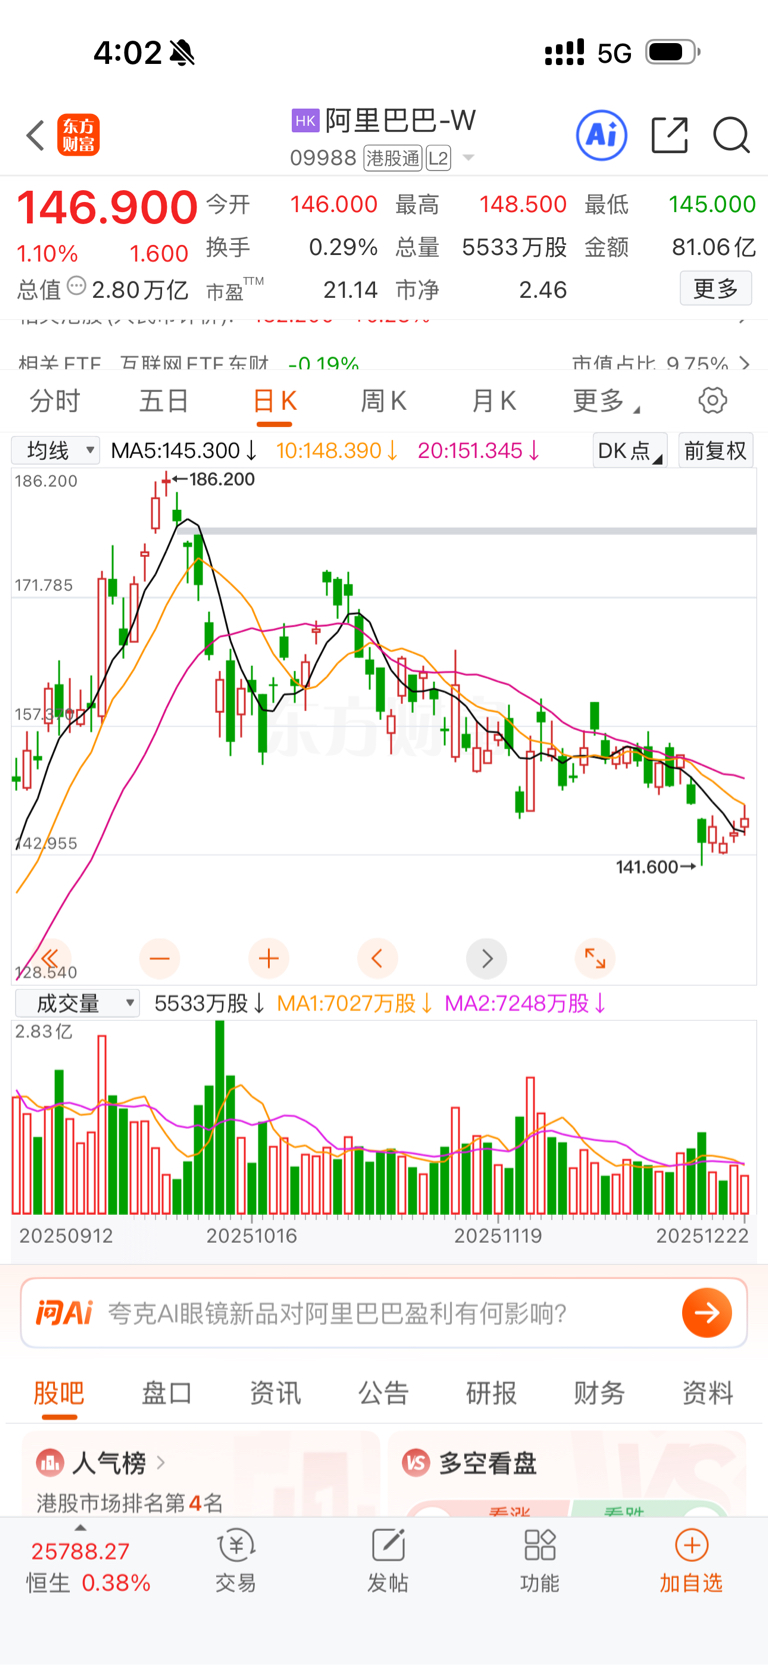This screenshot has width=768, height=1665.
Task: Tap MA1:7027万股 volume legend
Action: [354, 1003]
